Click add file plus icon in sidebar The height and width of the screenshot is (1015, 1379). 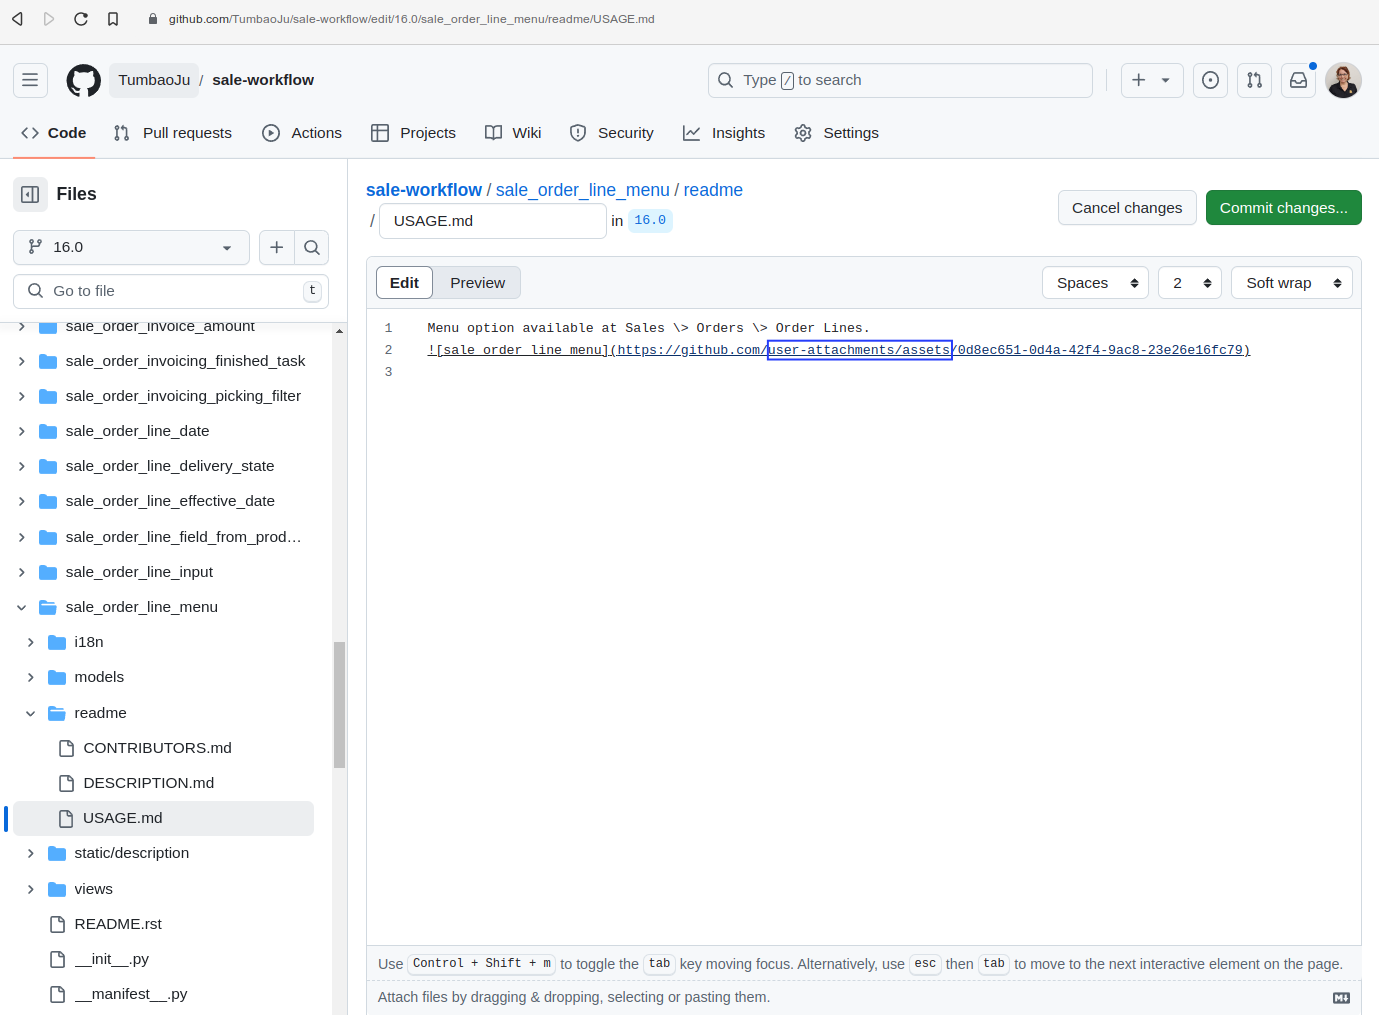coord(277,247)
